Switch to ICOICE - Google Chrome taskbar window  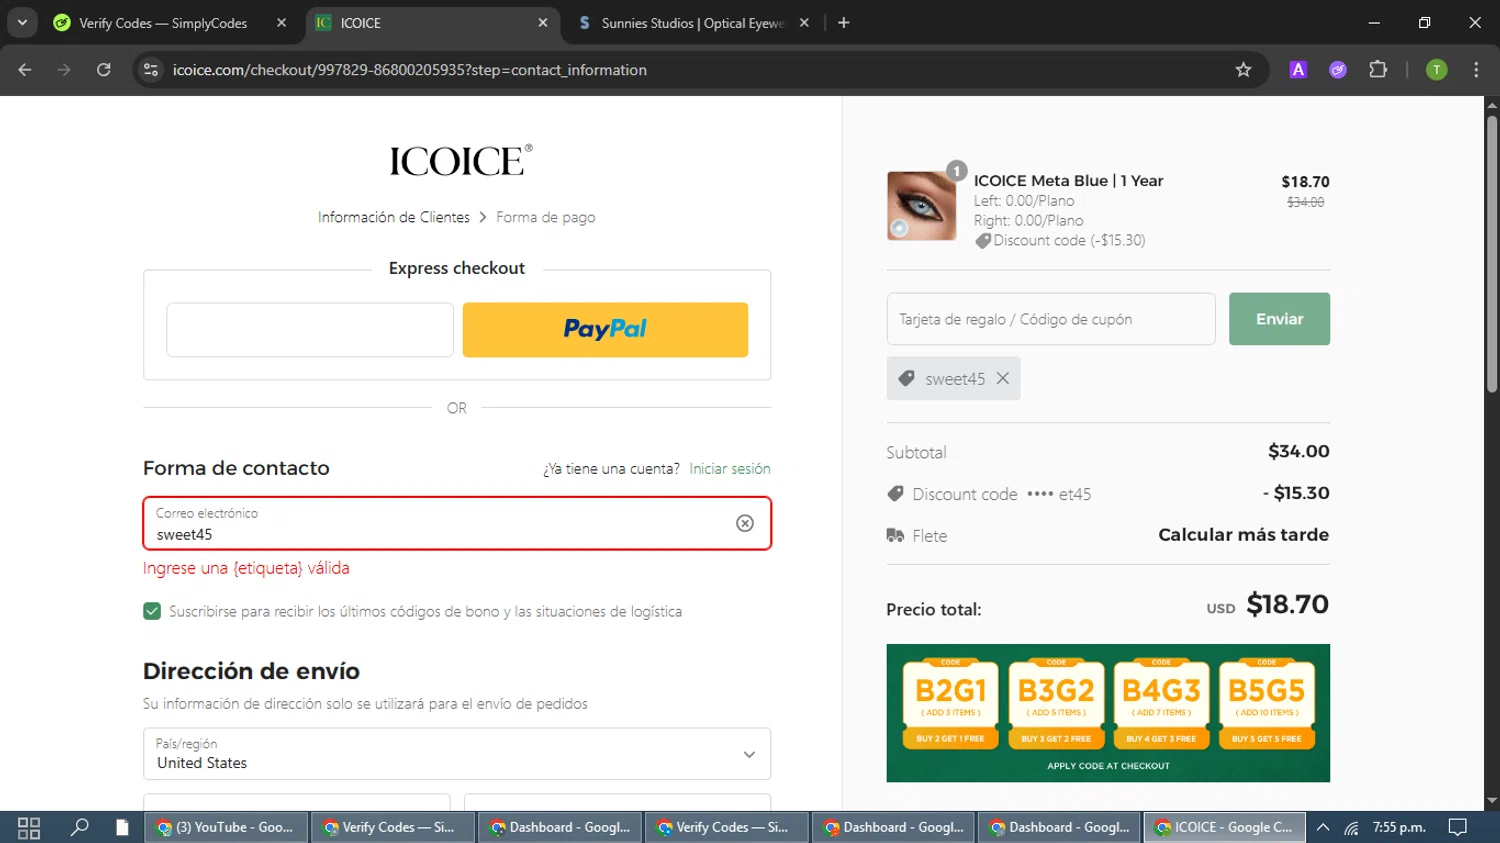point(1225,827)
